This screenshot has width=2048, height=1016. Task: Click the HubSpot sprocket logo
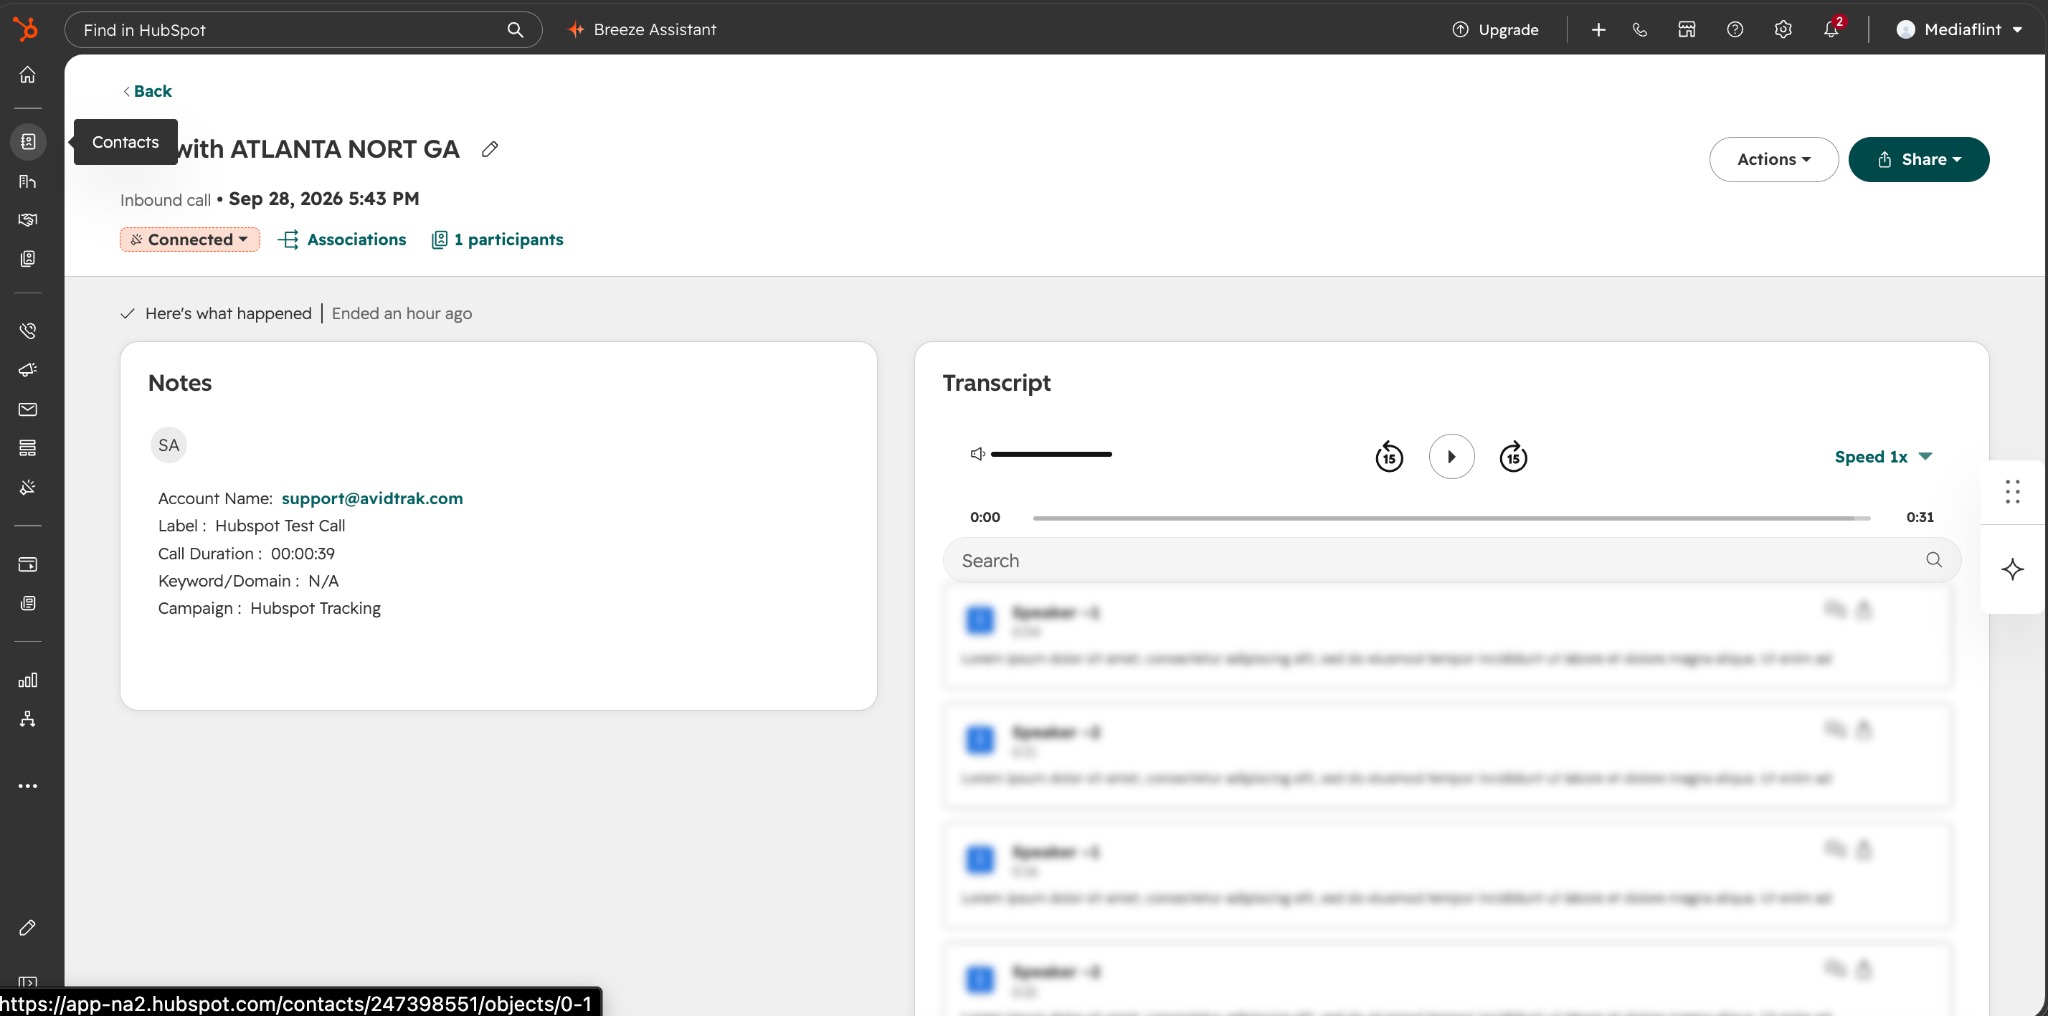point(27,29)
